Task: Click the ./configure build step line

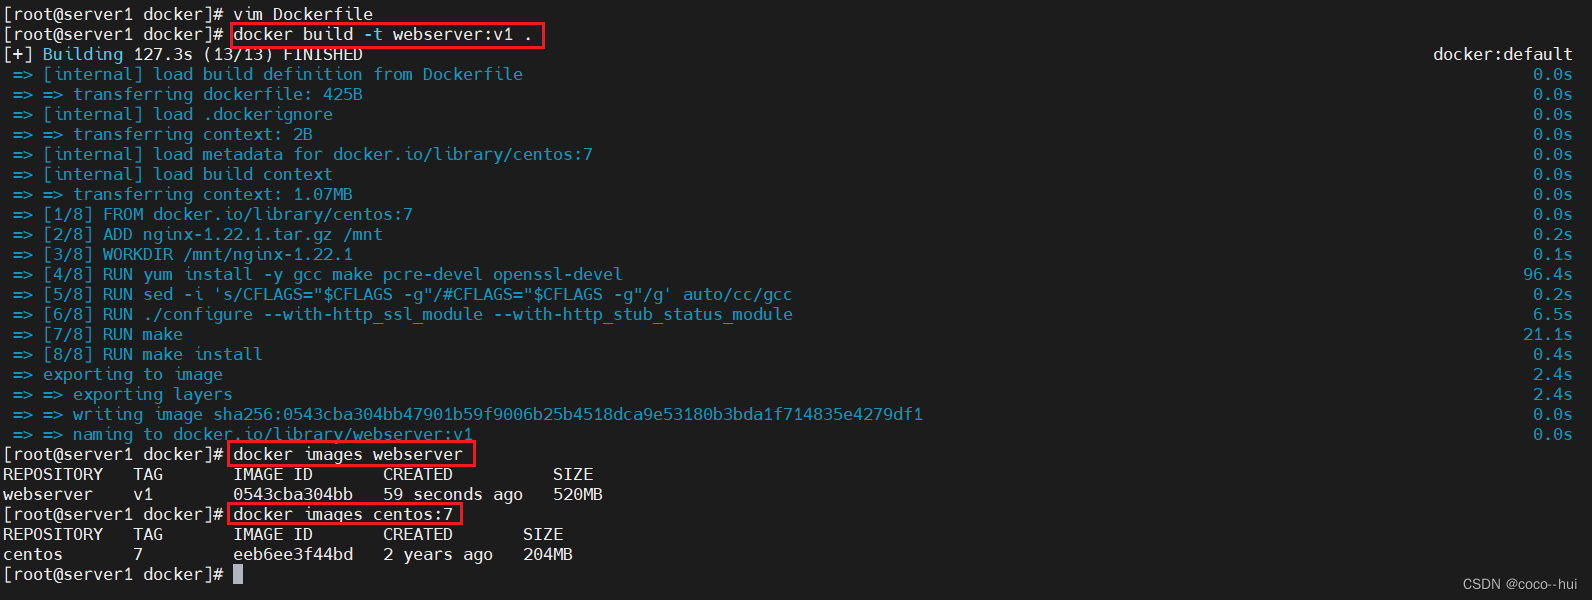Action: pyautogui.click(x=418, y=314)
